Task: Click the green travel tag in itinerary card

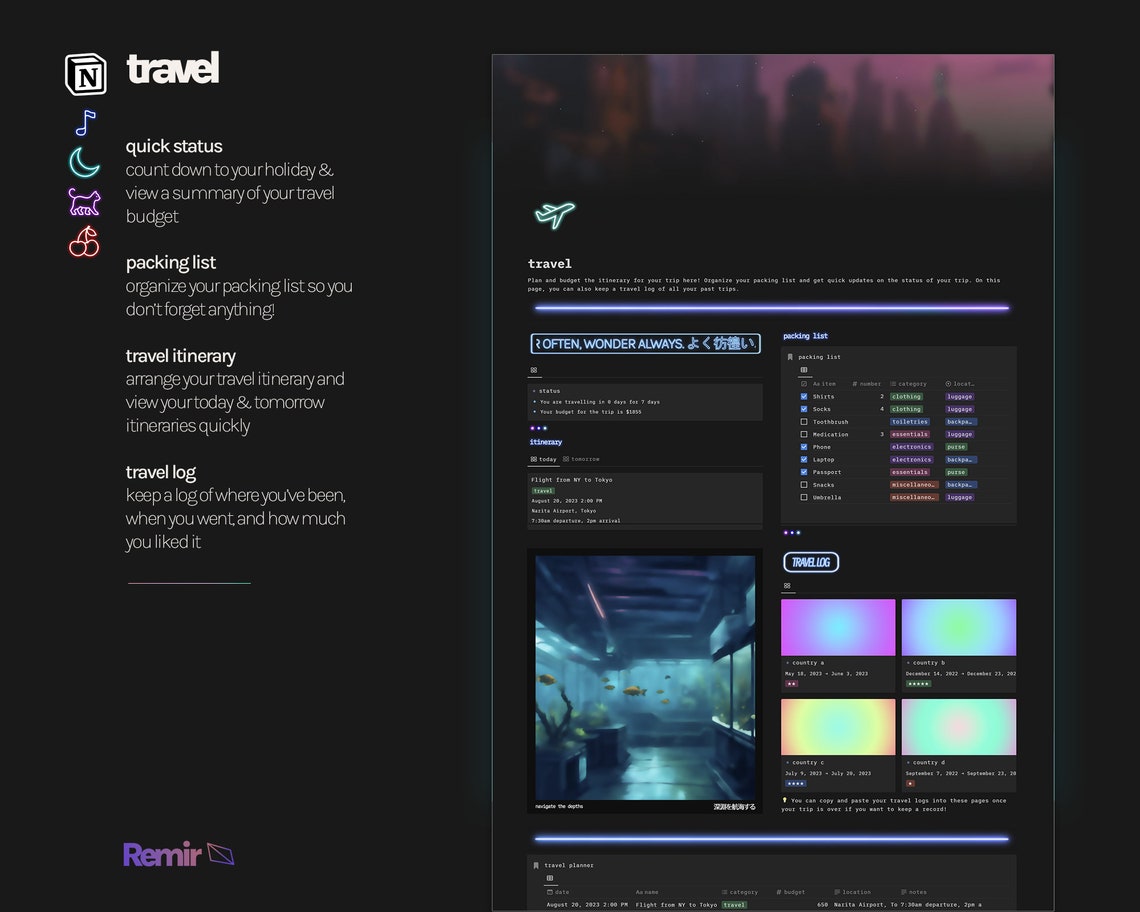Action: click(x=543, y=491)
